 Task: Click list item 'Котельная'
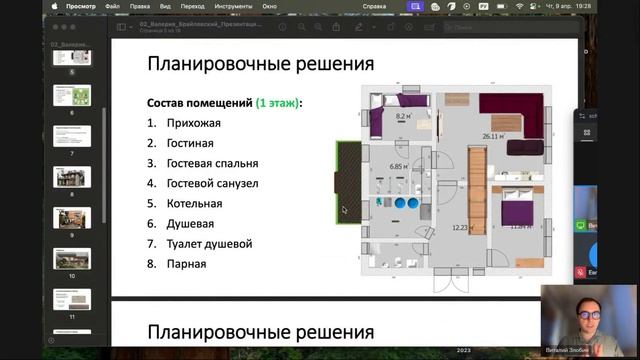pyautogui.click(x=194, y=204)
